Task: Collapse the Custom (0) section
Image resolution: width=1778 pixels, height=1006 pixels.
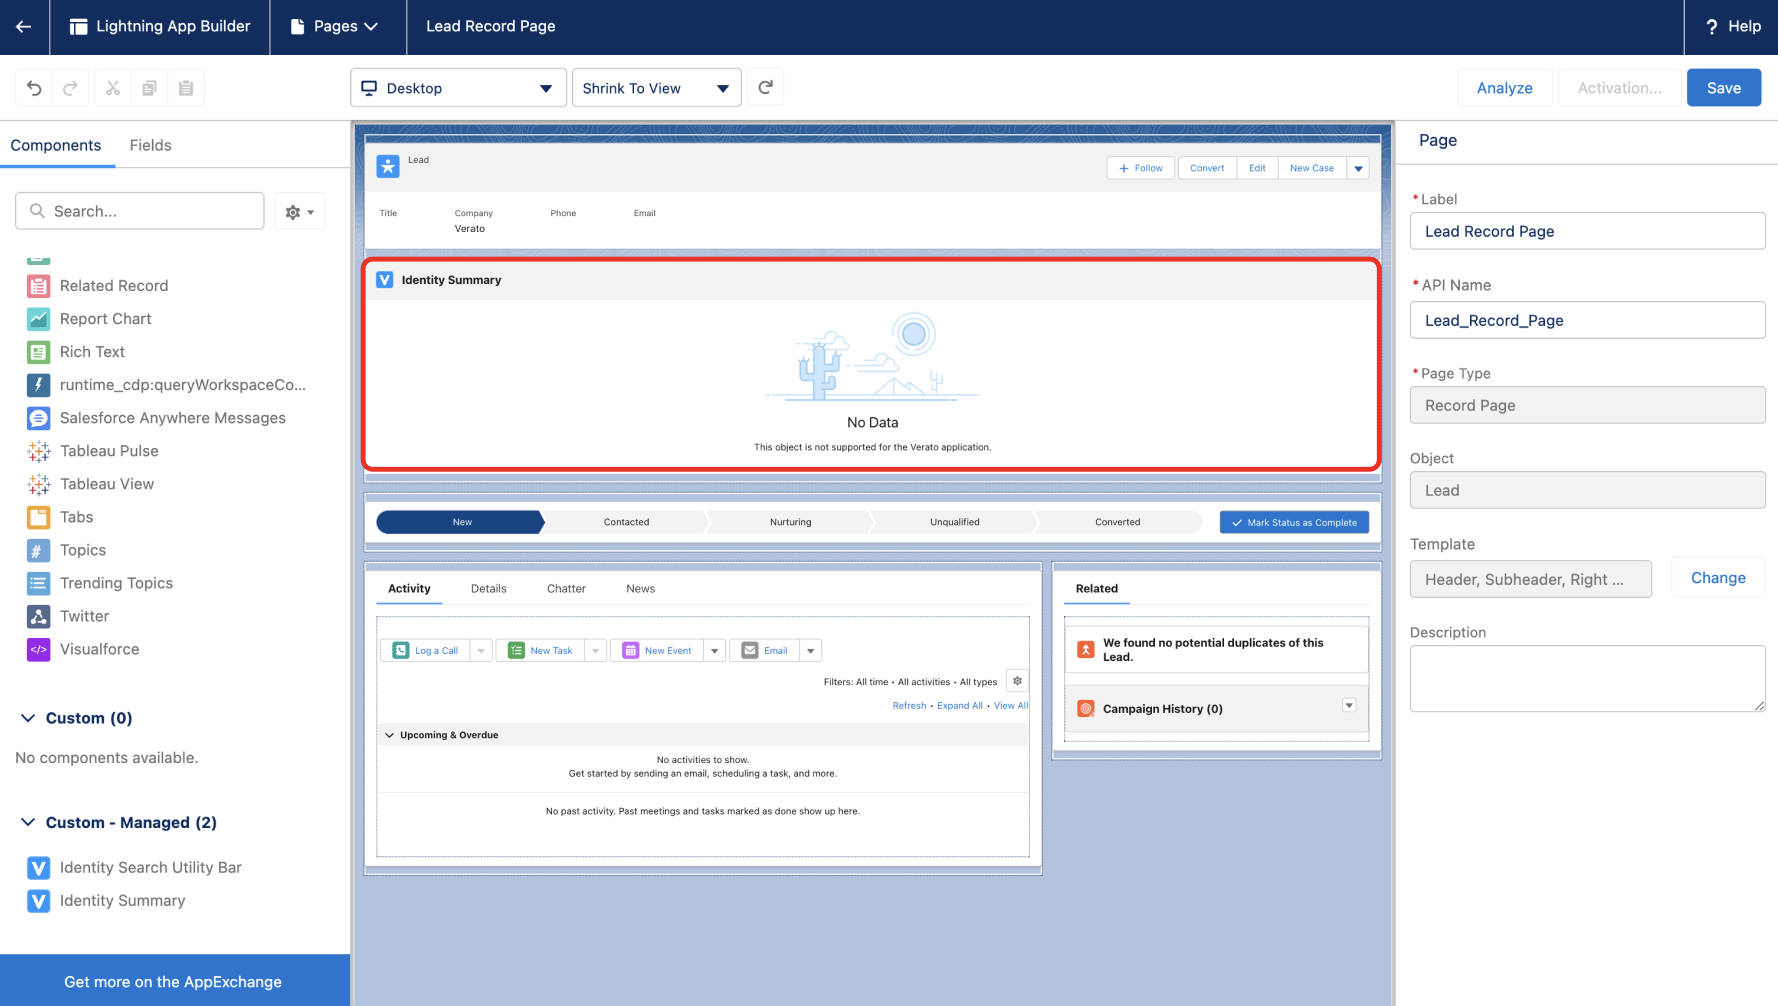Action: (28, 718)
